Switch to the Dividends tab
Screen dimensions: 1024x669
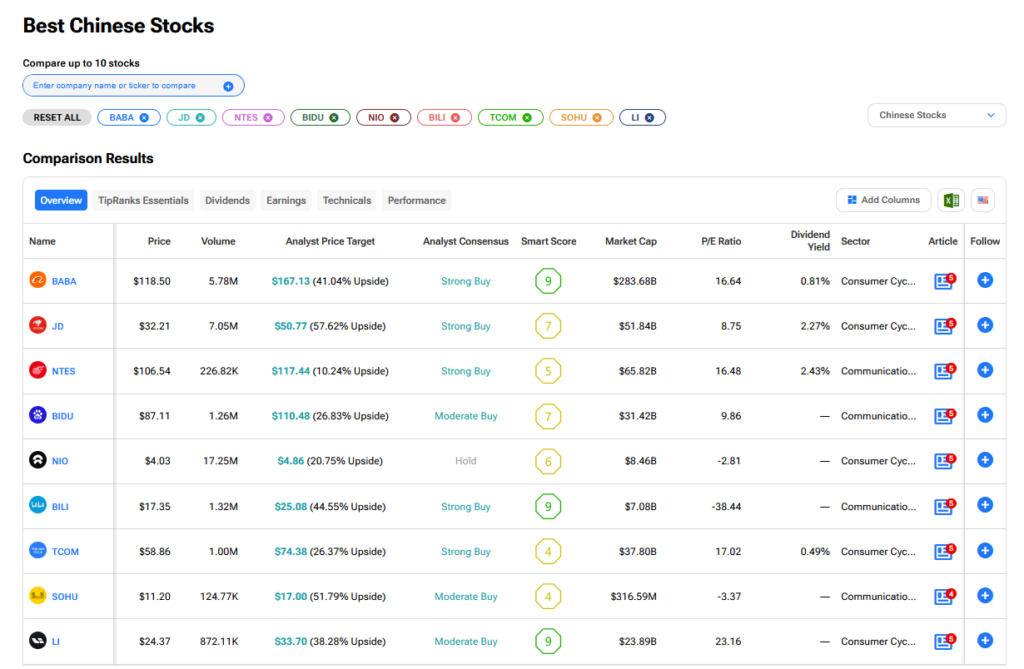pos(227,201)
